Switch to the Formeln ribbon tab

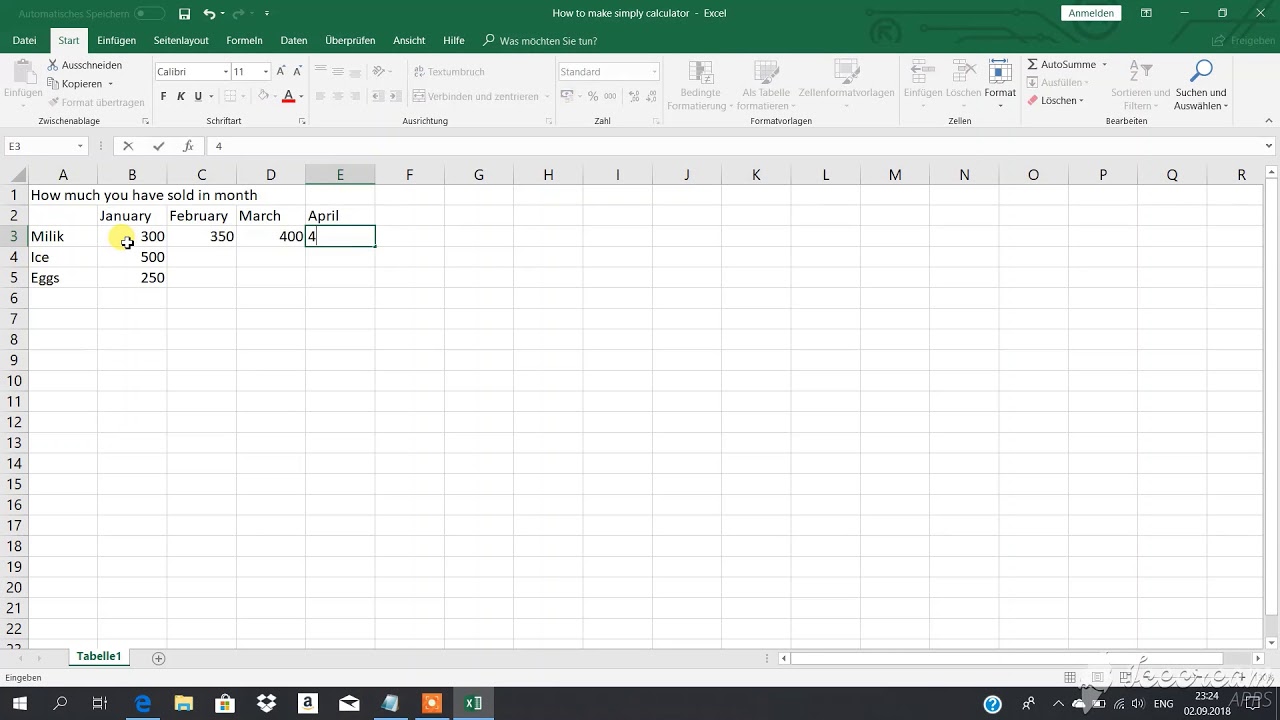tap(245, 41)
